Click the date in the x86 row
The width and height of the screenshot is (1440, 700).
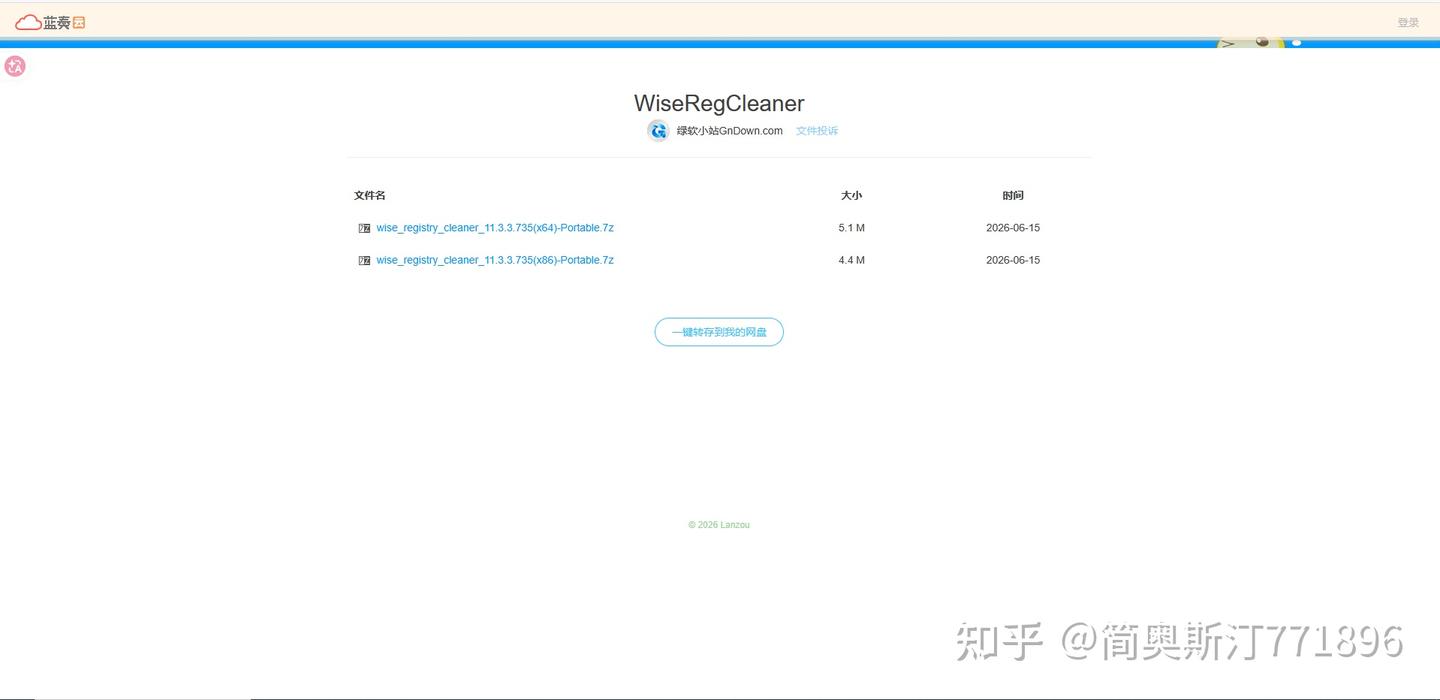(1013, 260)
